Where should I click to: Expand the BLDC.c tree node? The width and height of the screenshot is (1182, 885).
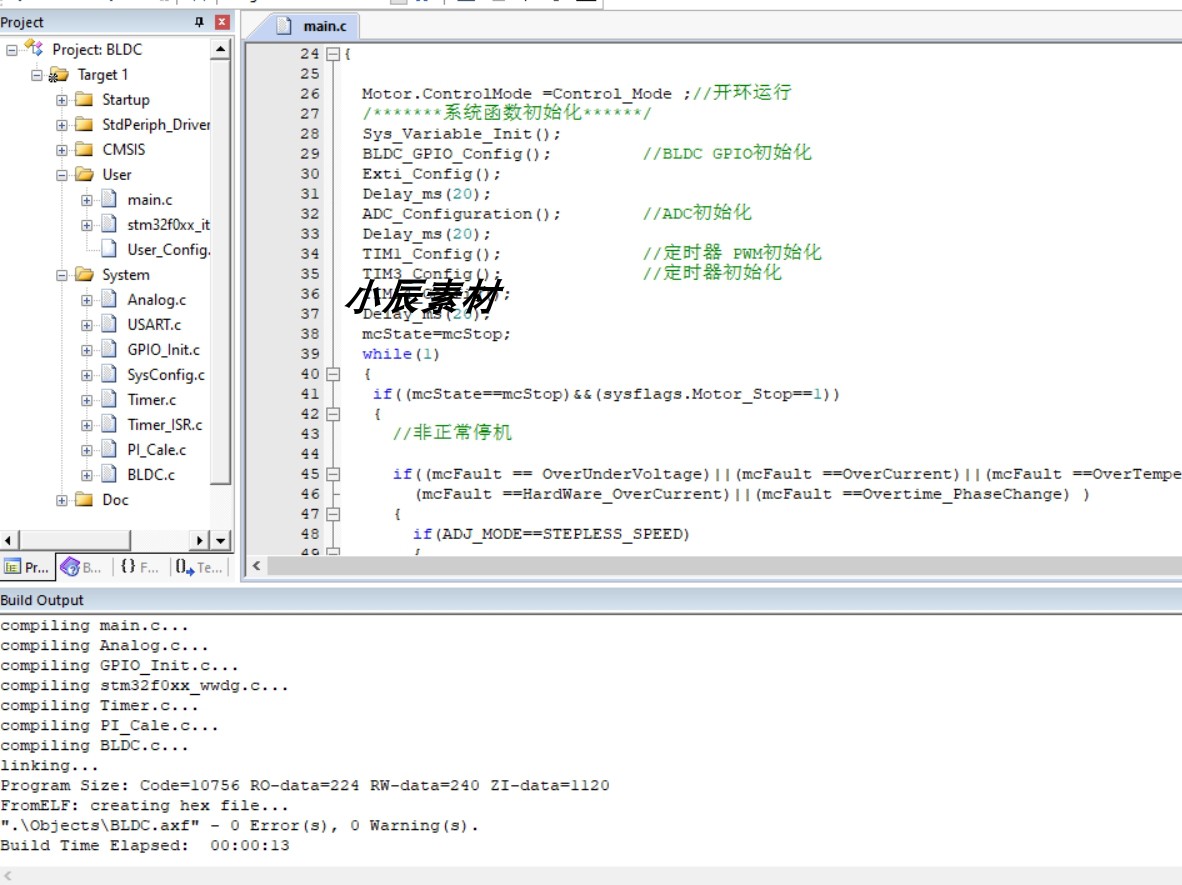(x=87, y=475)
